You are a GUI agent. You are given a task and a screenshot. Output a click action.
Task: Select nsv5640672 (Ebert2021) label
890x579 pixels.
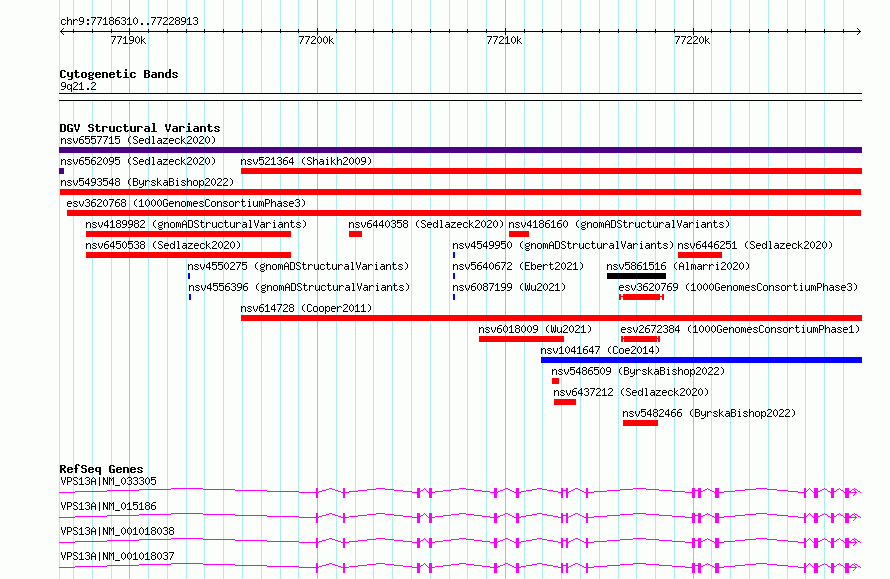coord(518,266)
